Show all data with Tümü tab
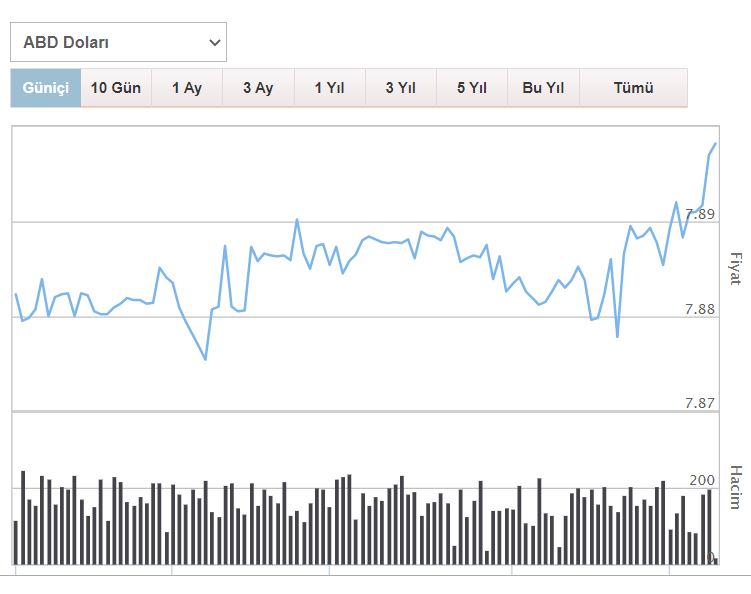This screenshot has height=594, width=751. [x=633, y=88]
